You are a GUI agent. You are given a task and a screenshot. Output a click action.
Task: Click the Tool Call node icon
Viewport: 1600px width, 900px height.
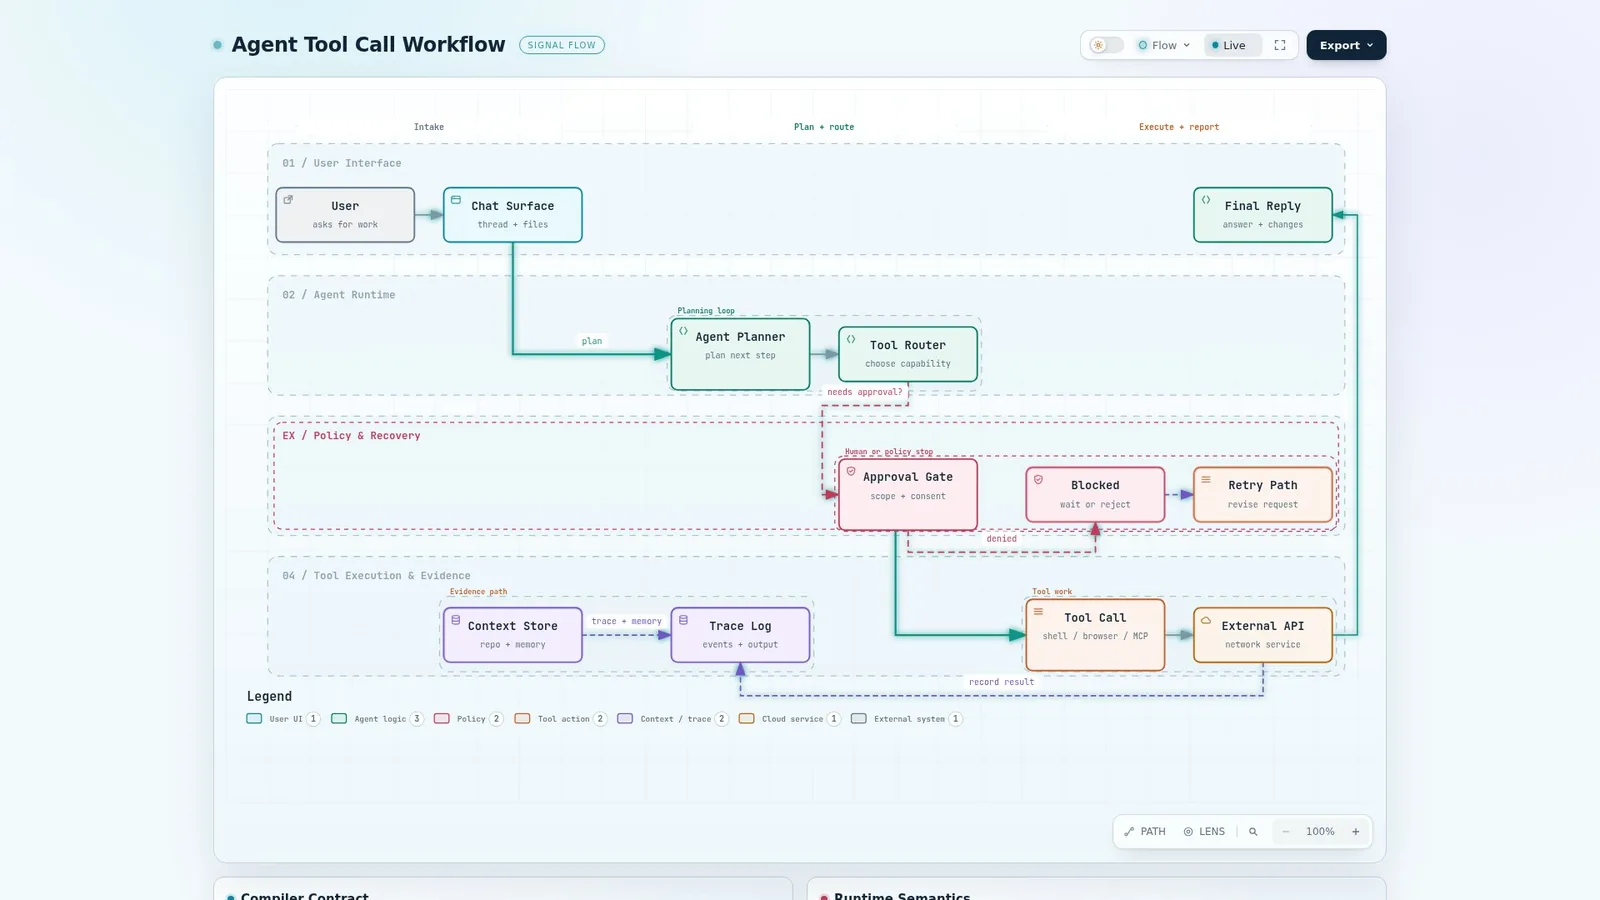click(x=1038, y=612)
